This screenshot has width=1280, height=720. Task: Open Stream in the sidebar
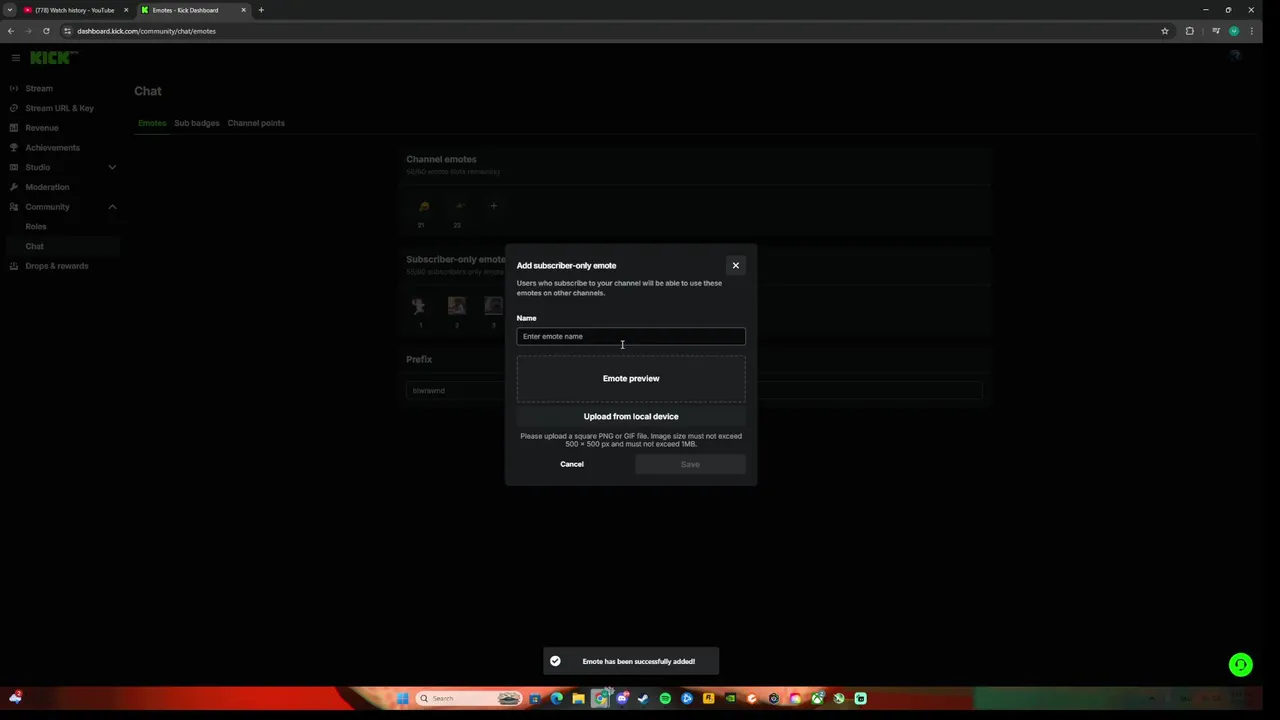pyautogui.click(x=39, y=88)
